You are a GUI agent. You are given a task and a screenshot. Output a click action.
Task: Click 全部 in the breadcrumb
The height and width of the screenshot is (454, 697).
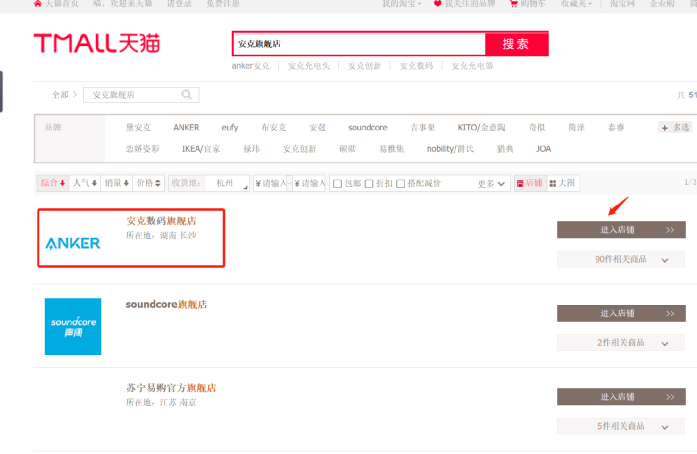point(60,95)
